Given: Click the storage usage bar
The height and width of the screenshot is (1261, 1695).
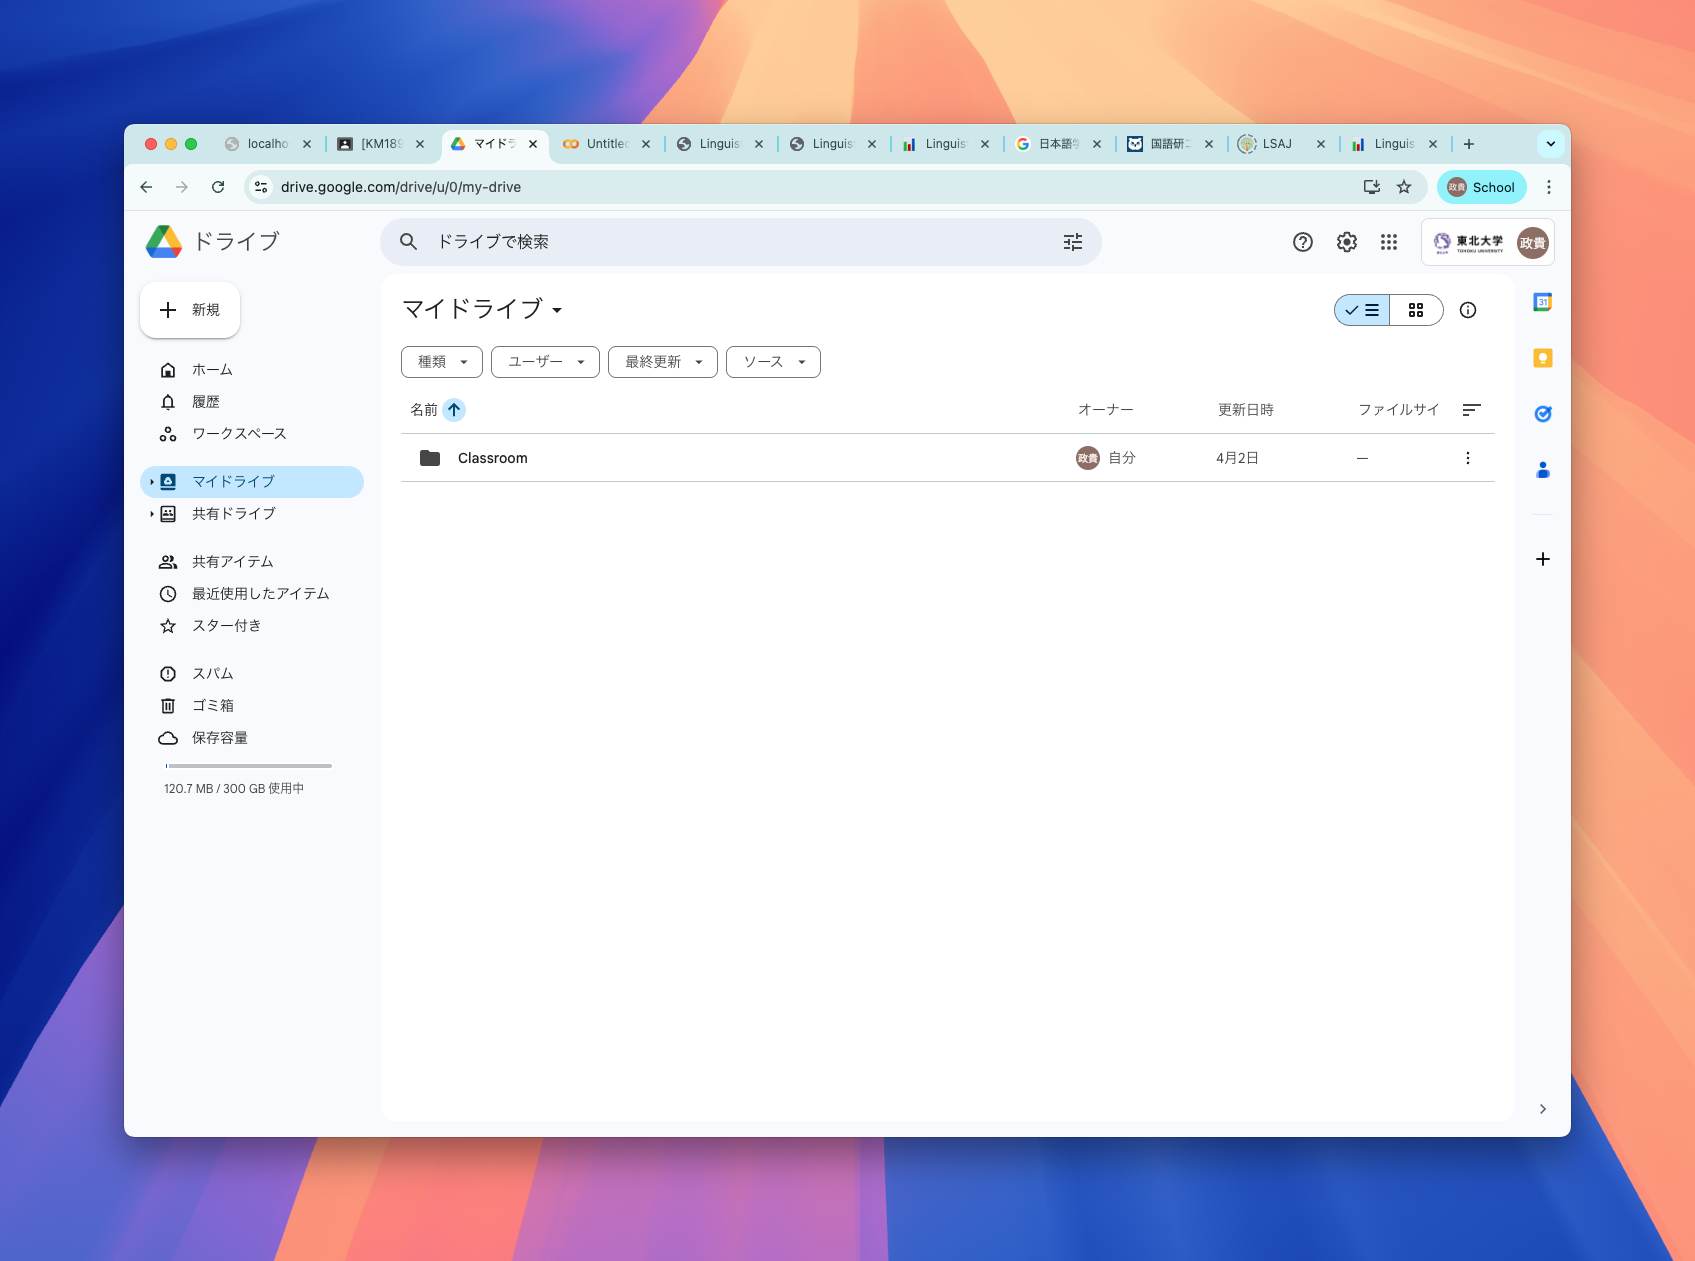Looking at the screenshot, I should tap(248, 766).
